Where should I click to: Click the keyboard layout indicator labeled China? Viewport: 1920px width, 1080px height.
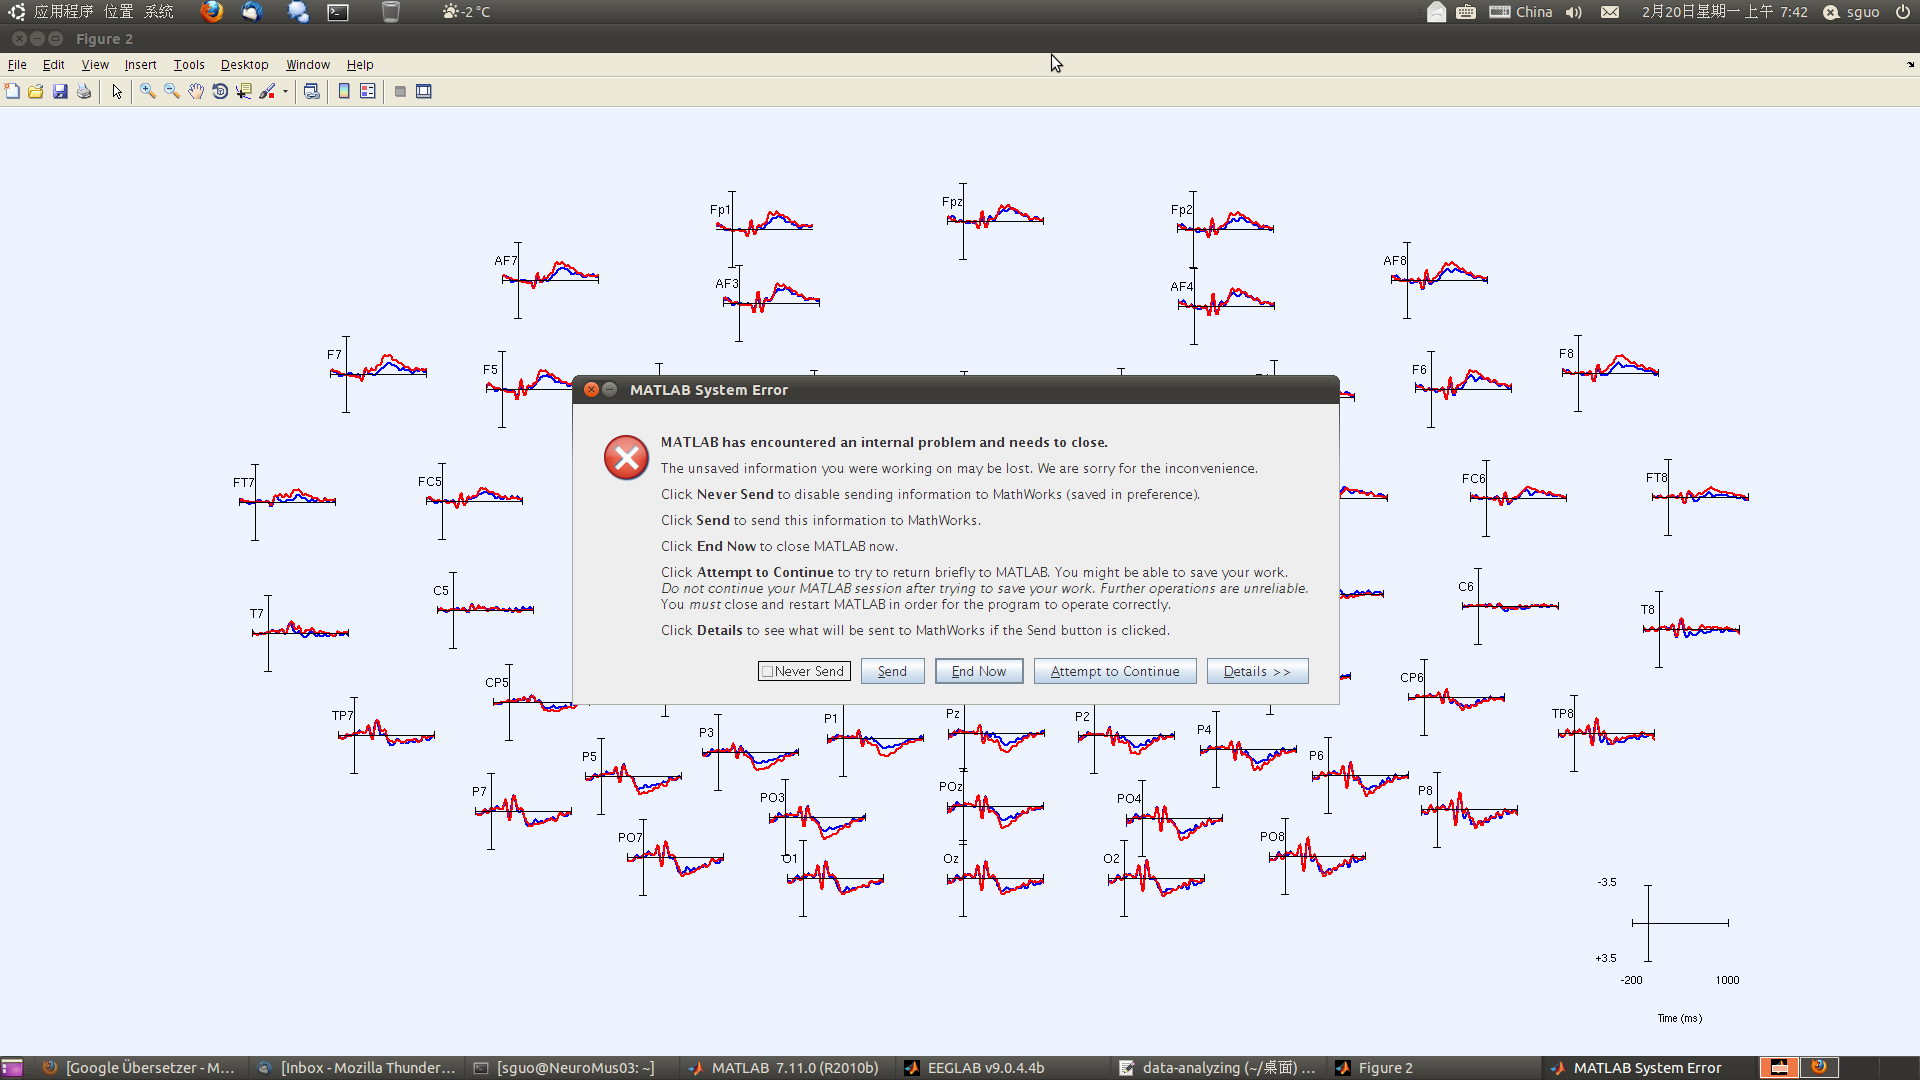coord(1521,12)
